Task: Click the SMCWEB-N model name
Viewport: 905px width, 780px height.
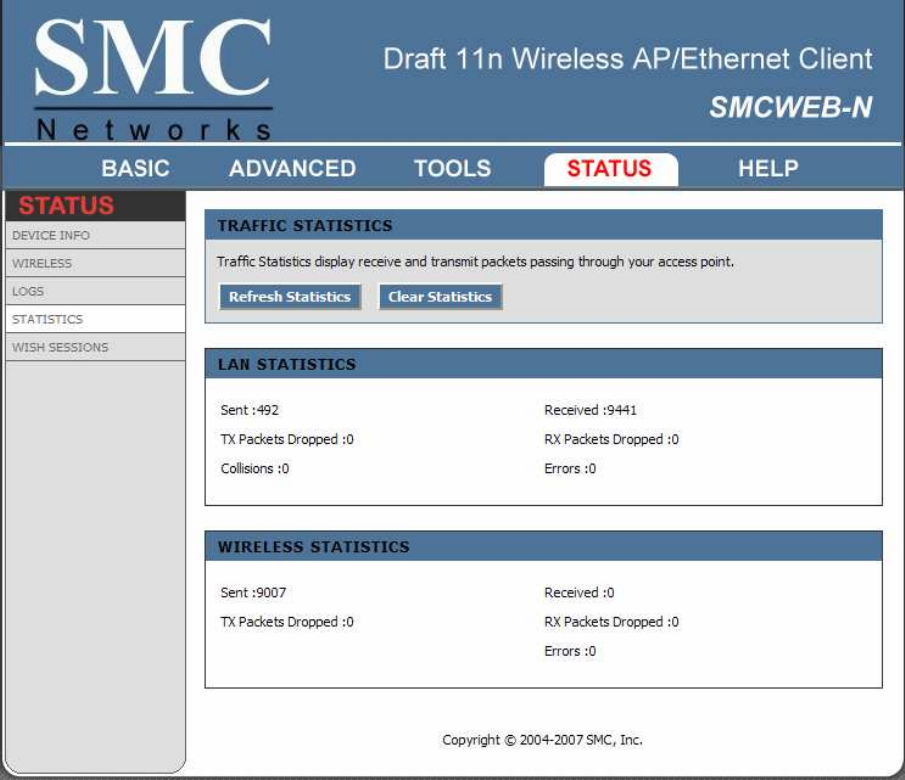Action: tap(791, 107)
